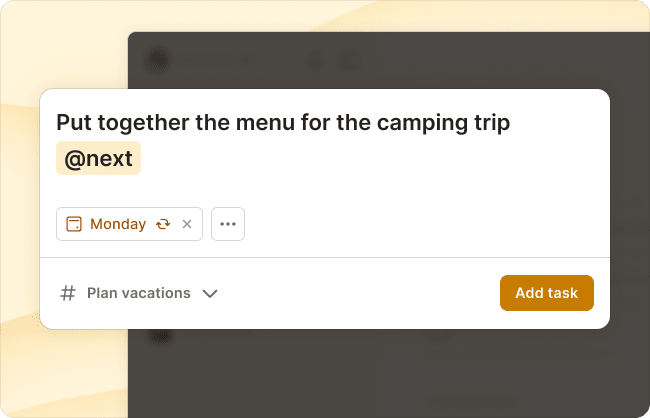Click empty space right of the more button
The height and width of the screenshot is (418, 650).
420,224
